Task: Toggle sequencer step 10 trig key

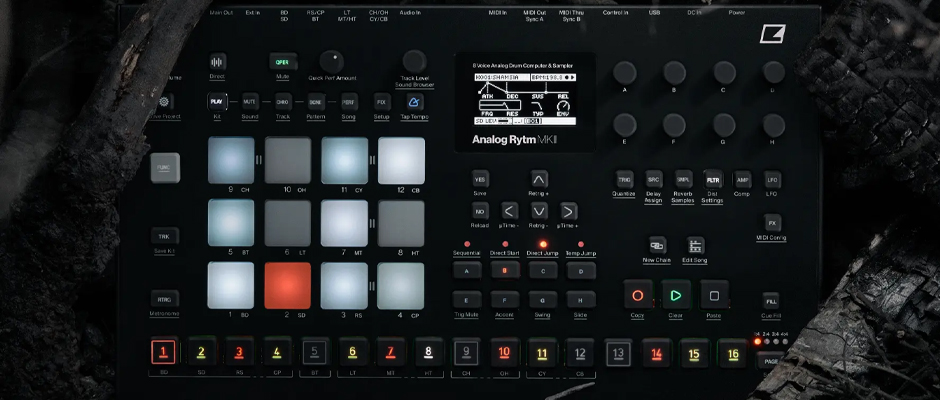Action: [504, 353]
